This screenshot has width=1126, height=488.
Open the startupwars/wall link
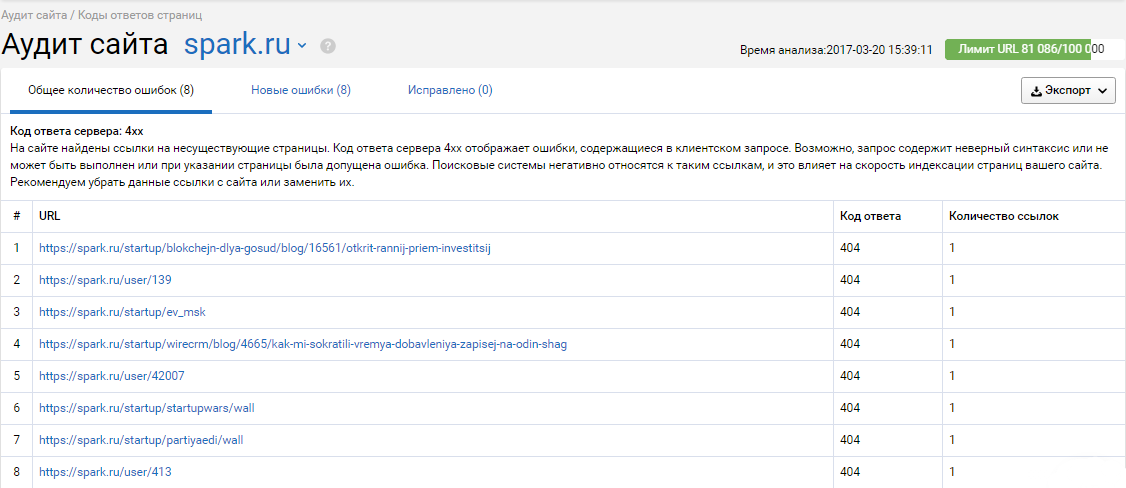click(147, 408)
